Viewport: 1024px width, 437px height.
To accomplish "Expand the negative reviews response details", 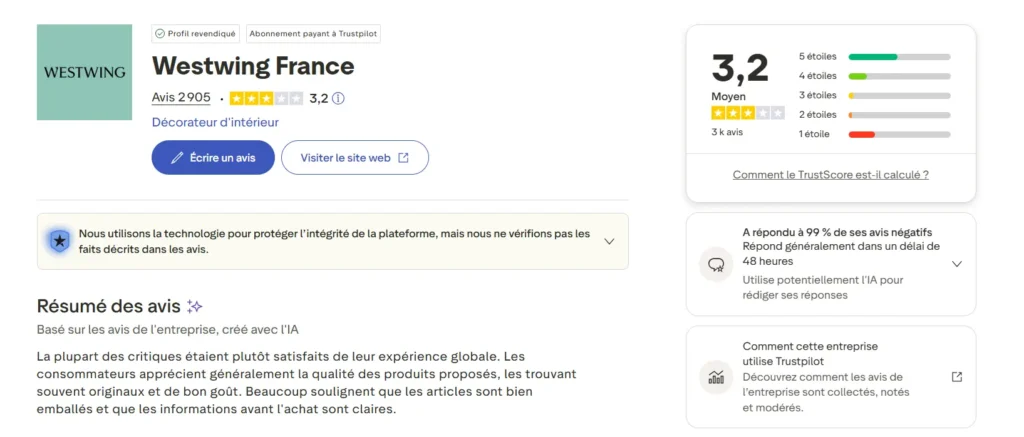I will click(956, 264).
